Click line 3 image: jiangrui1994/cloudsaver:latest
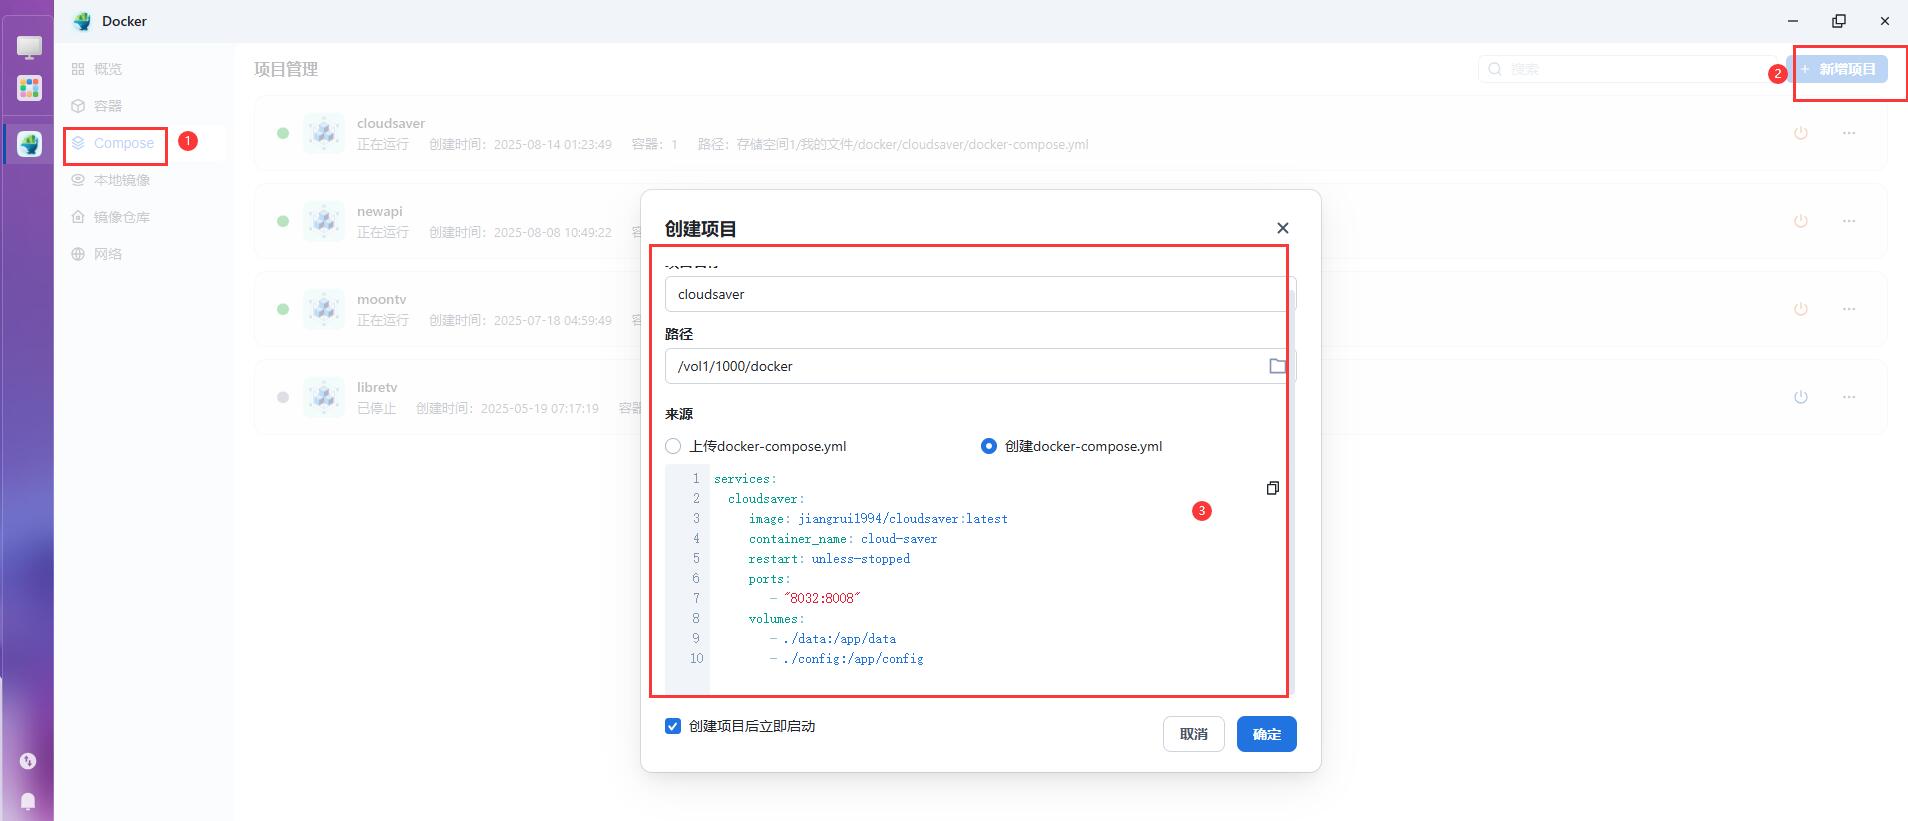 (878, 519)
